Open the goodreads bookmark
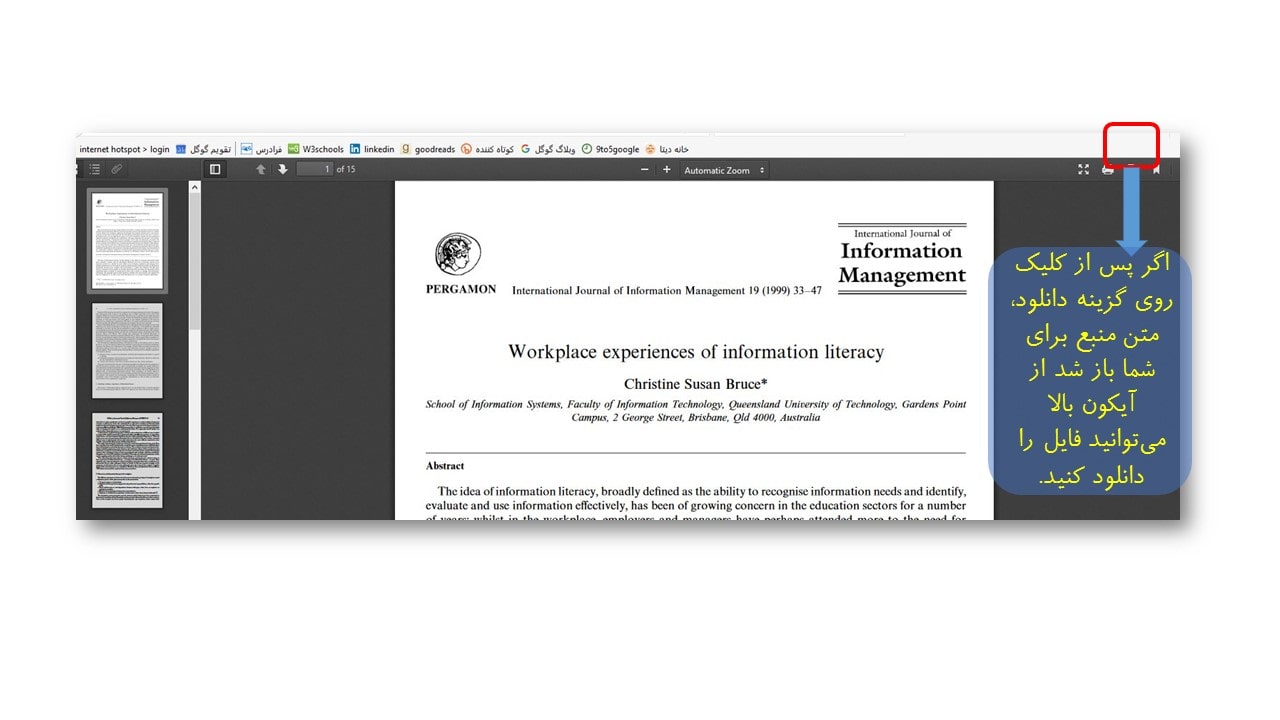This screenshot has height=720, width=1280. [x=428, y=149]
